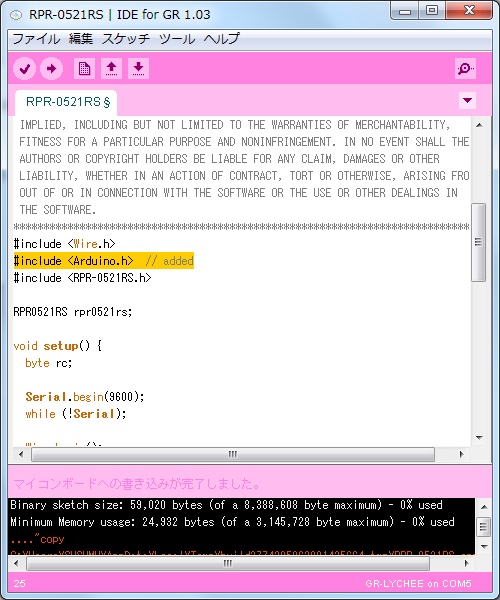Image resolution: width=500 pixels, height=600 pixels.
Task: Open the 編集 menu
Action: point(81,39)
